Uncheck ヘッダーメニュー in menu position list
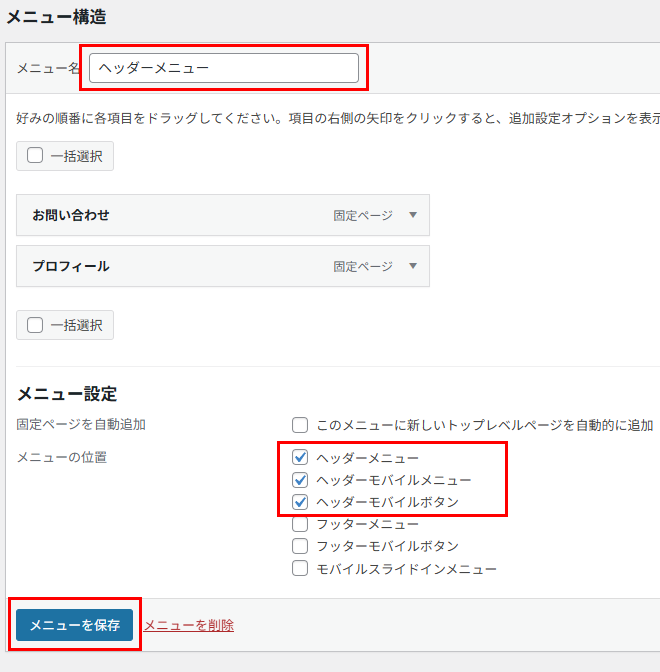Image resolution: width=660 pixels, height=672 pixels. 300,457
